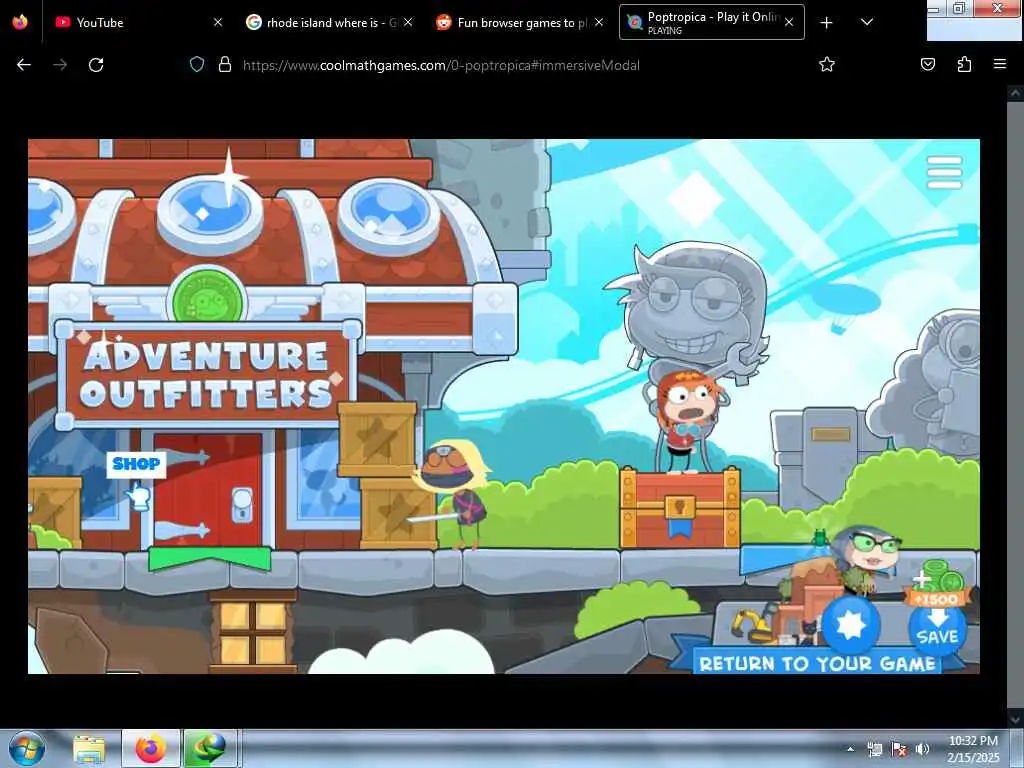
Task: Open the Pocket save icon
Action: [x=928, y=65]
